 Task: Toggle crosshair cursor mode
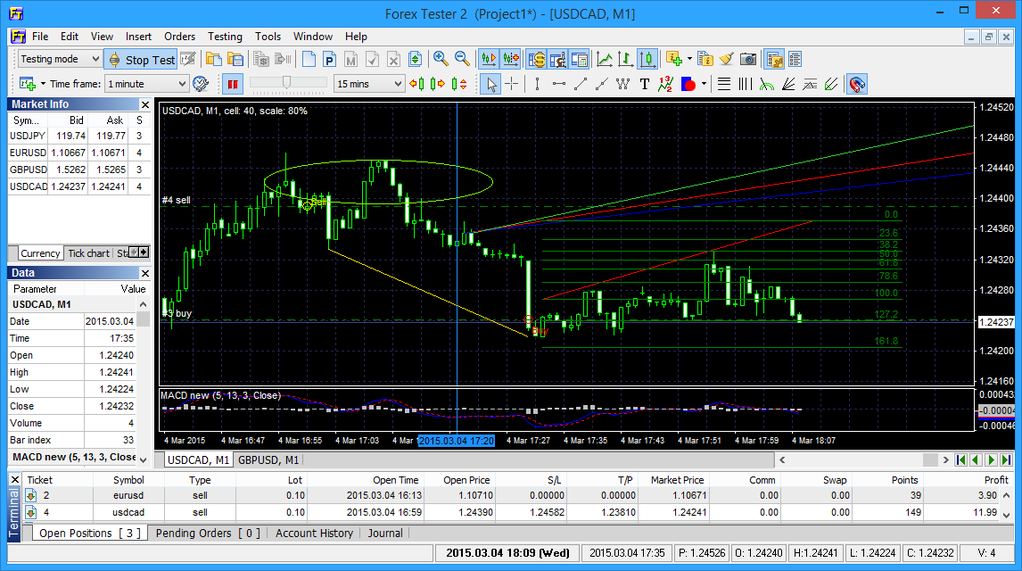pyautogui.click(x=512, y=84)
